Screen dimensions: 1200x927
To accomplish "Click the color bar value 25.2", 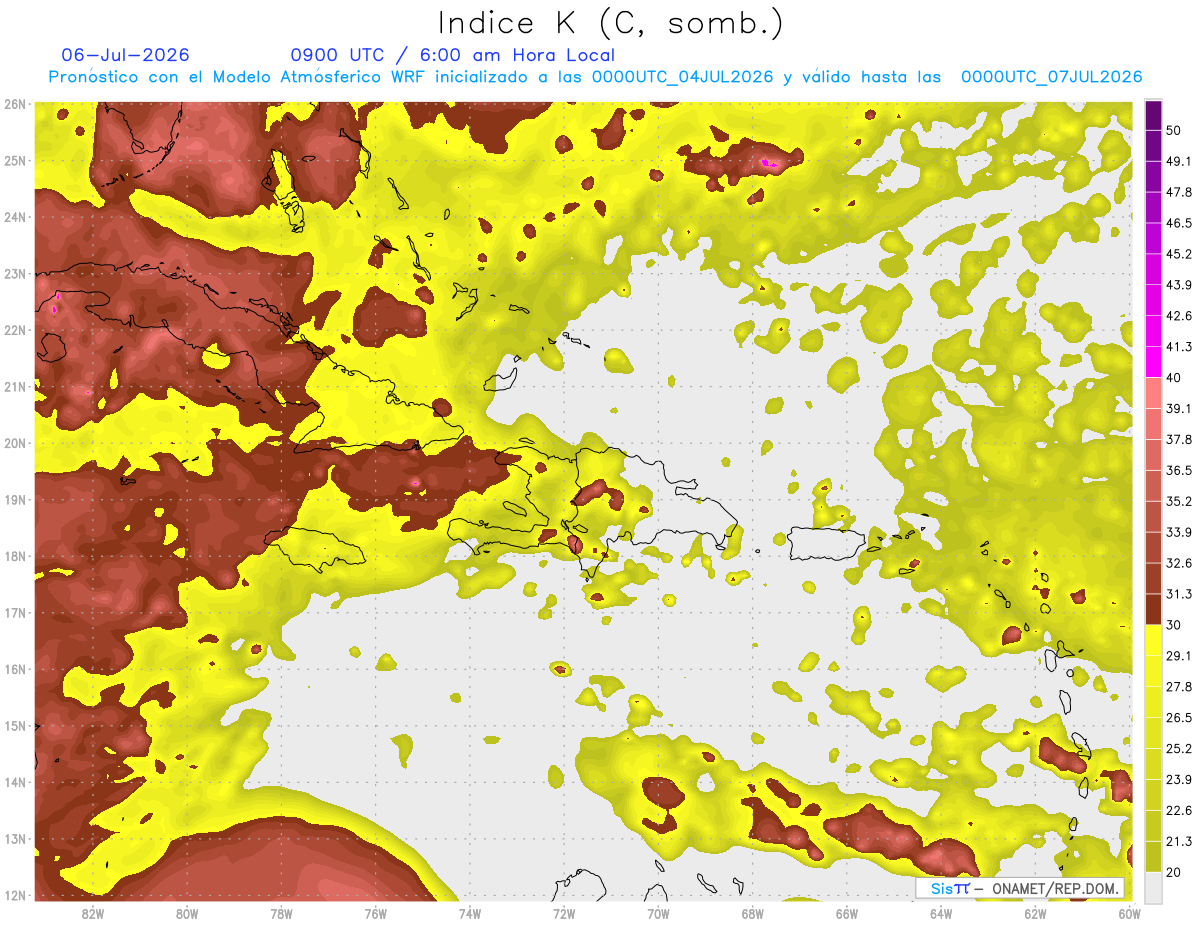I will pos(1179,748).
